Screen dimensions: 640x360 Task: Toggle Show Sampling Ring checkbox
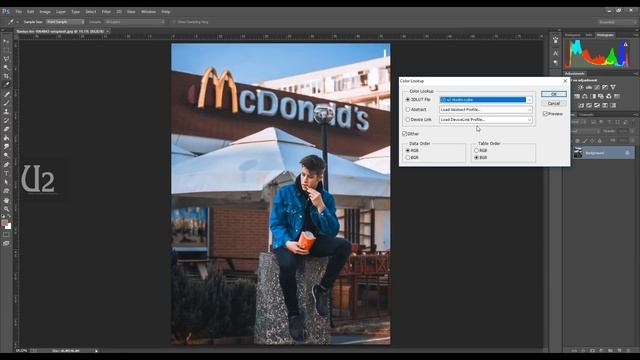174,22
